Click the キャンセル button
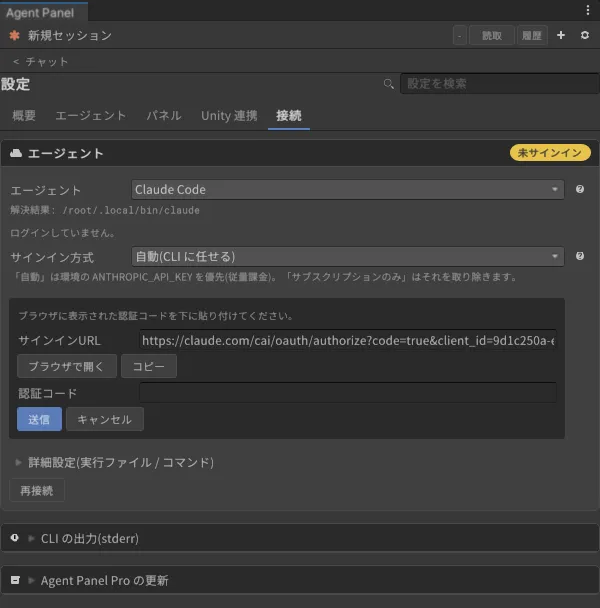Screen dimensions: 600x608 point(105,419)
